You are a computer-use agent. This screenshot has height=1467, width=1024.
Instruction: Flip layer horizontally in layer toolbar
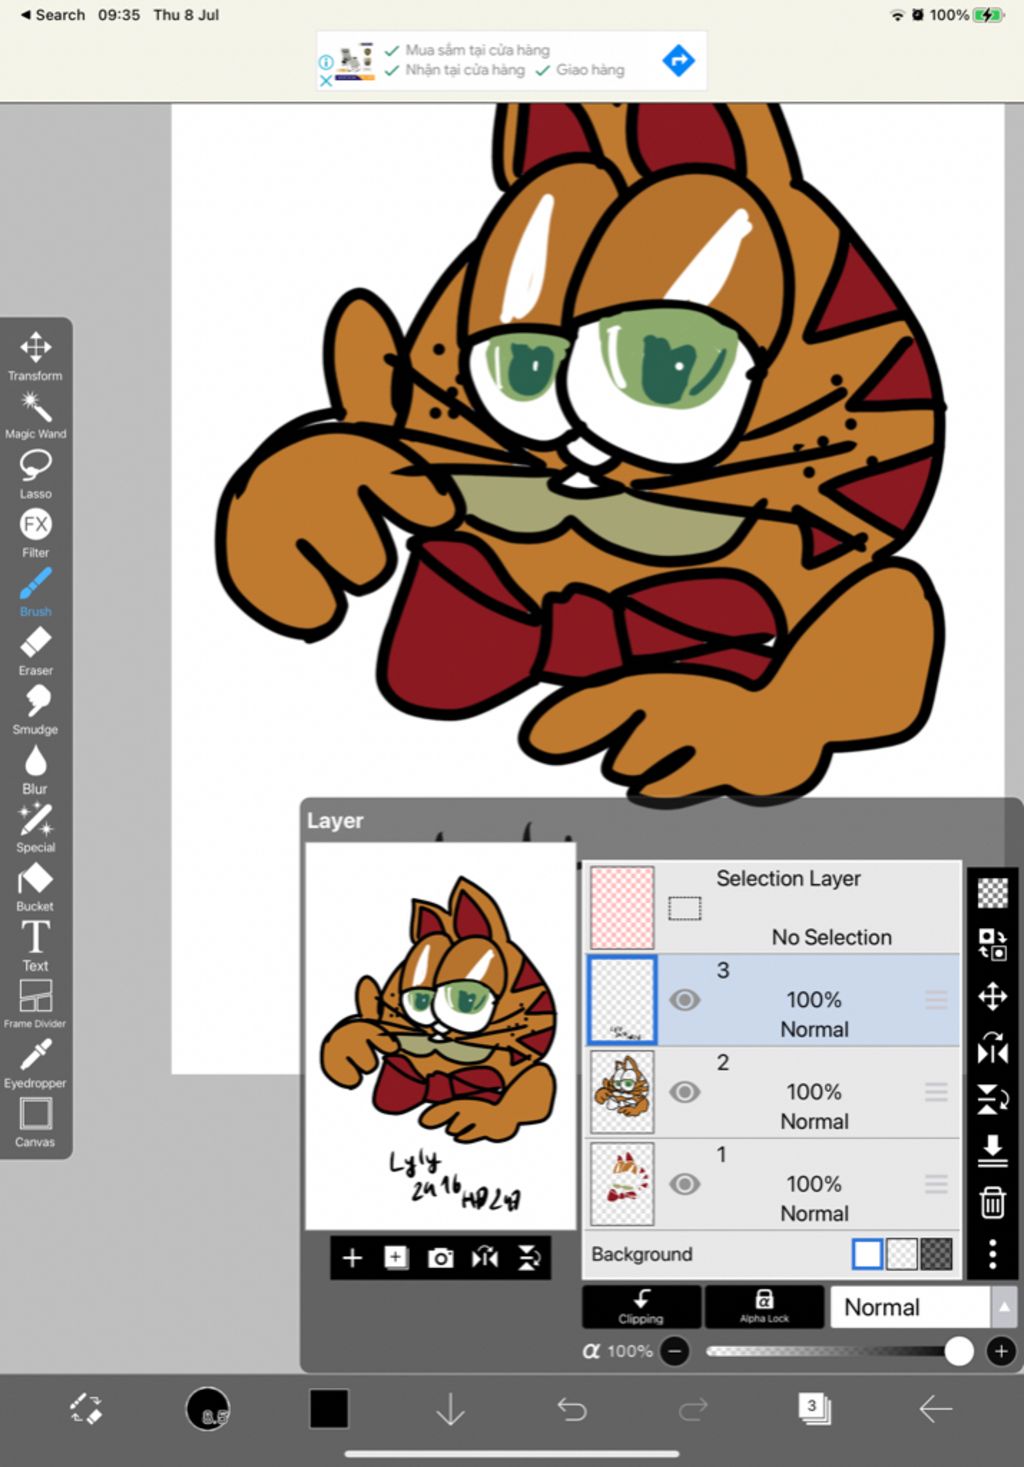(485, 1258)
